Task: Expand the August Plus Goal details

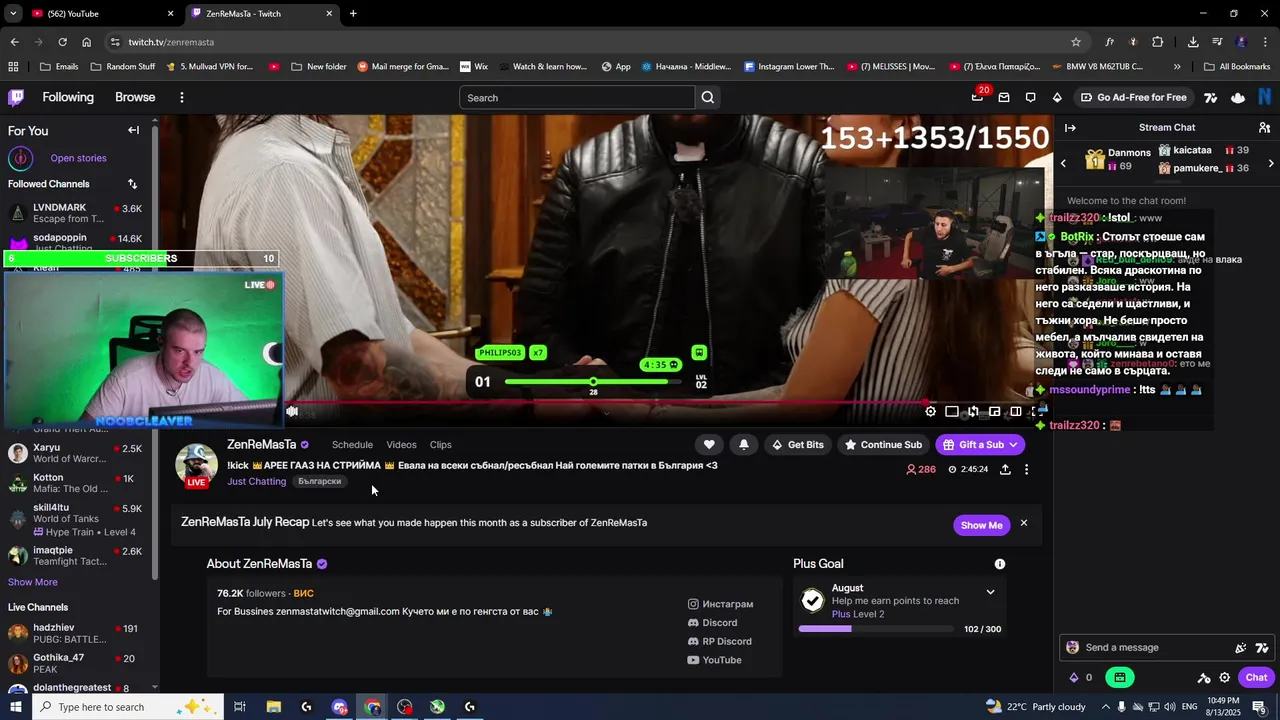Action: (x=990, y=592)
